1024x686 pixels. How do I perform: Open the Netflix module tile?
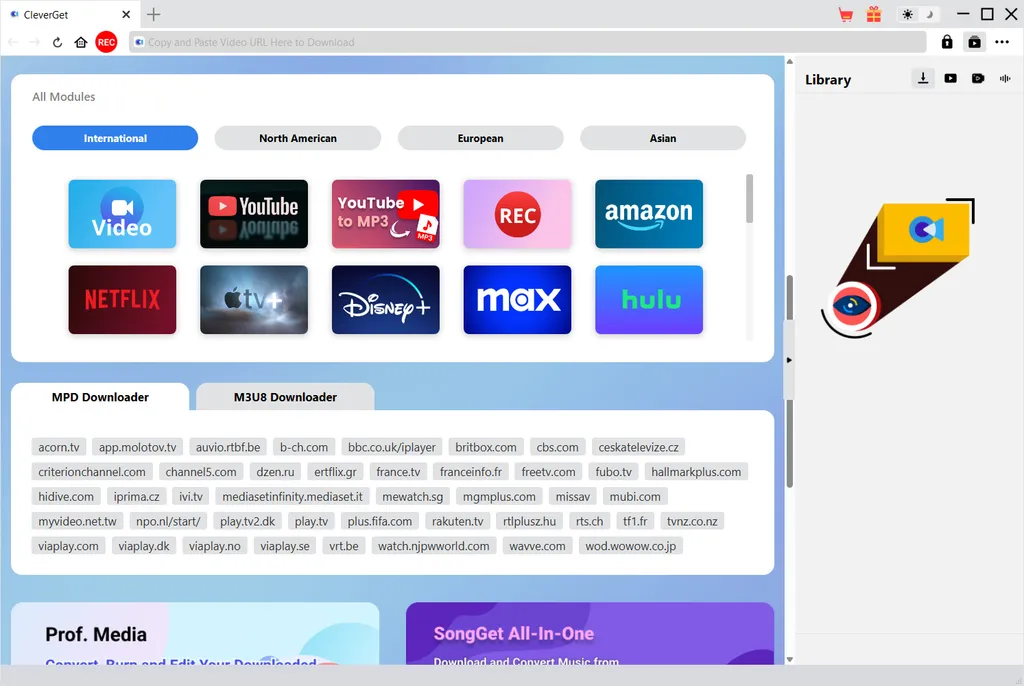122,299
